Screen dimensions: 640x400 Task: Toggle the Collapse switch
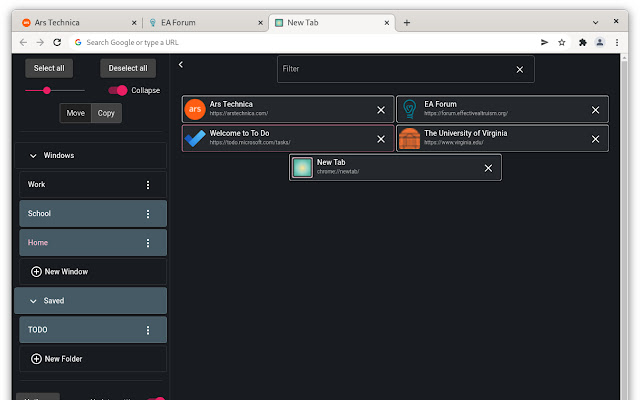pyautogui.click(x=118, y=90)
